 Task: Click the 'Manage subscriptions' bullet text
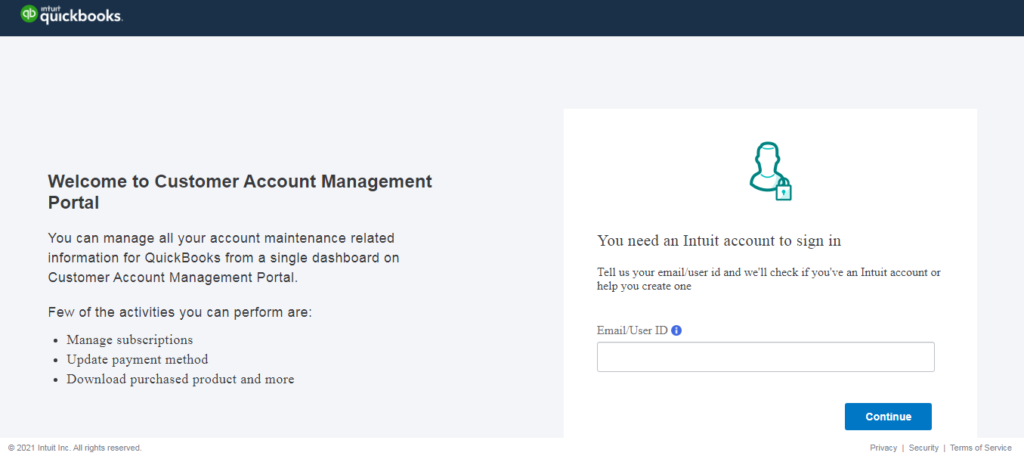129,340
